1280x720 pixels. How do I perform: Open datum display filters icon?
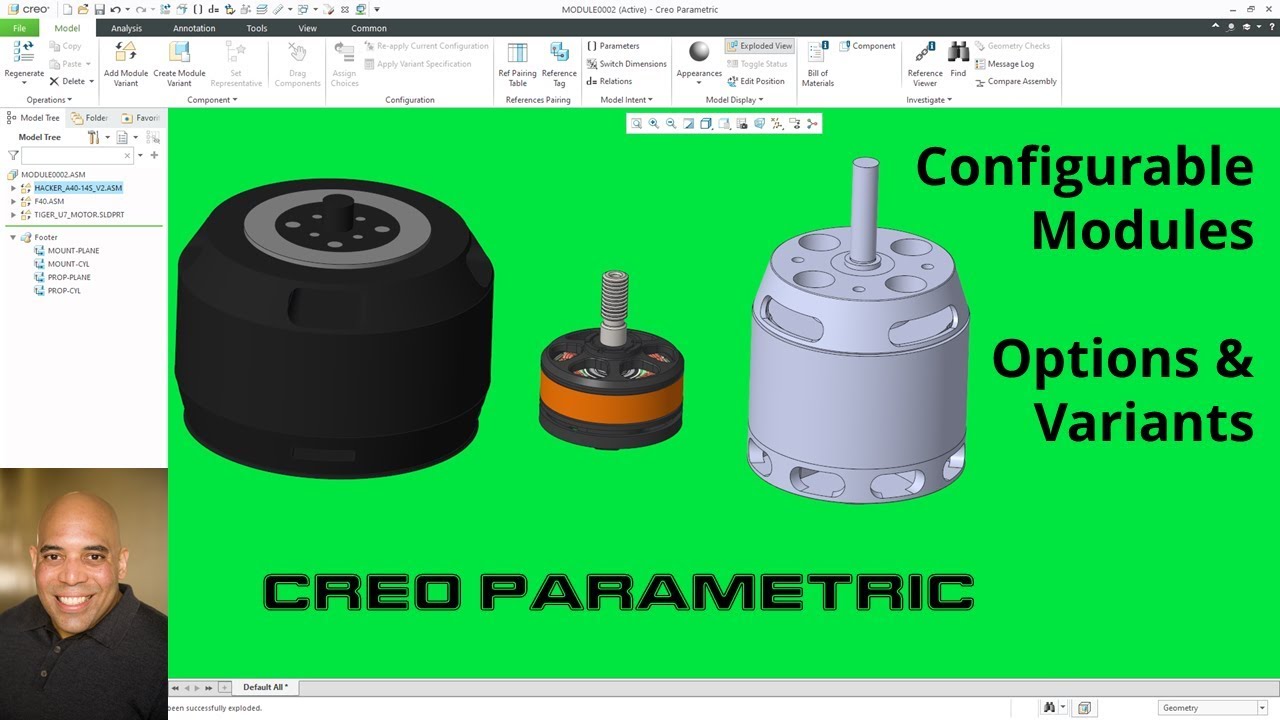tap(777, 124)
